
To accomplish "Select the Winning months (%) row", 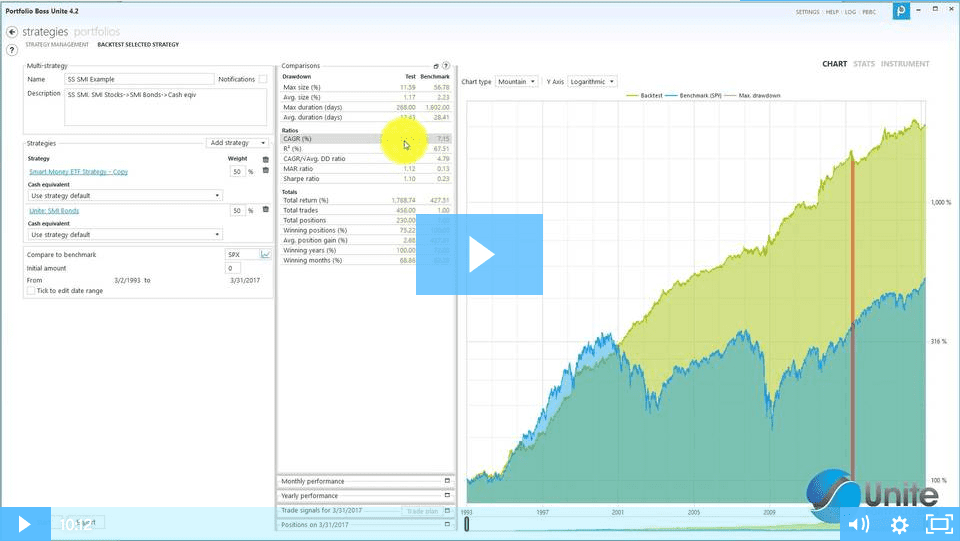I will tap(366, 260).
